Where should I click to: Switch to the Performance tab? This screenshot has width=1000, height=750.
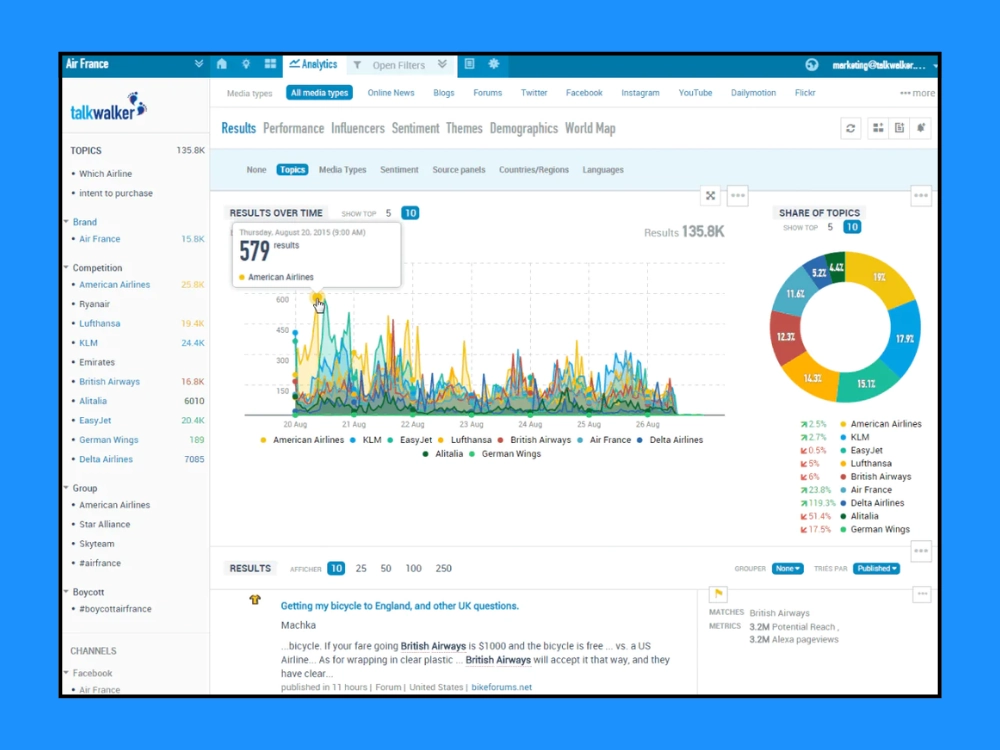[293, 128]
